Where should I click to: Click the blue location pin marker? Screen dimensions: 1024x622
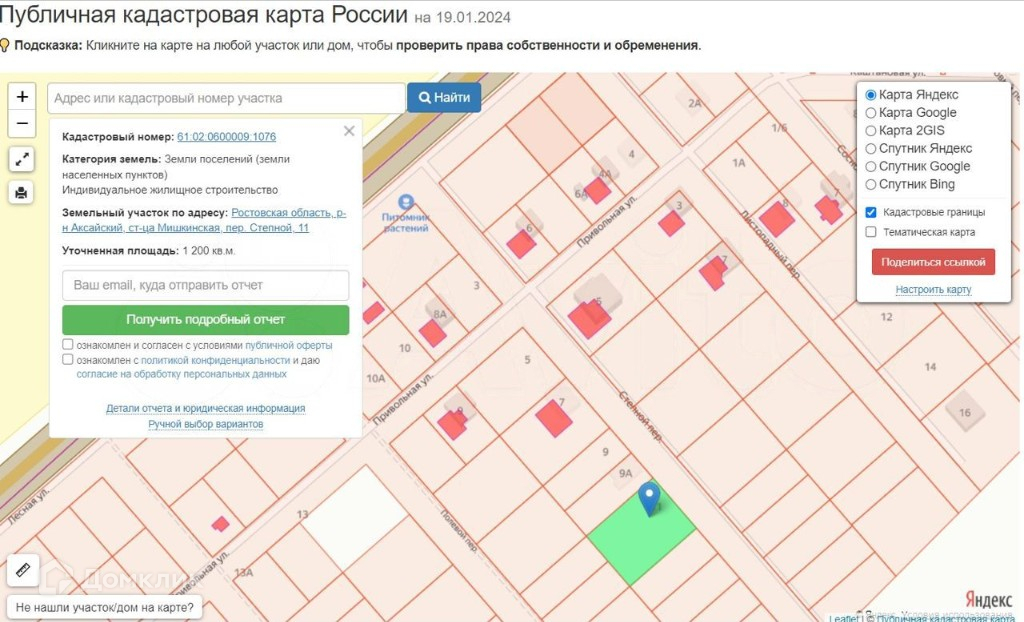click(x=649, y=499)
